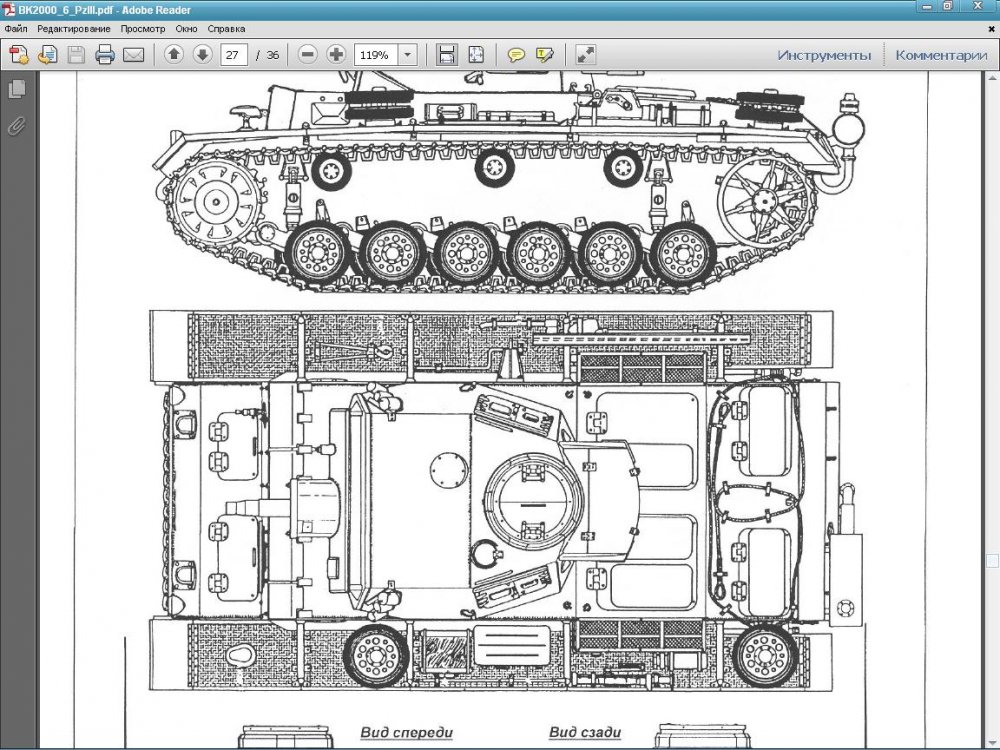Click the Adobe Reader title bar icon

[9, 10]
